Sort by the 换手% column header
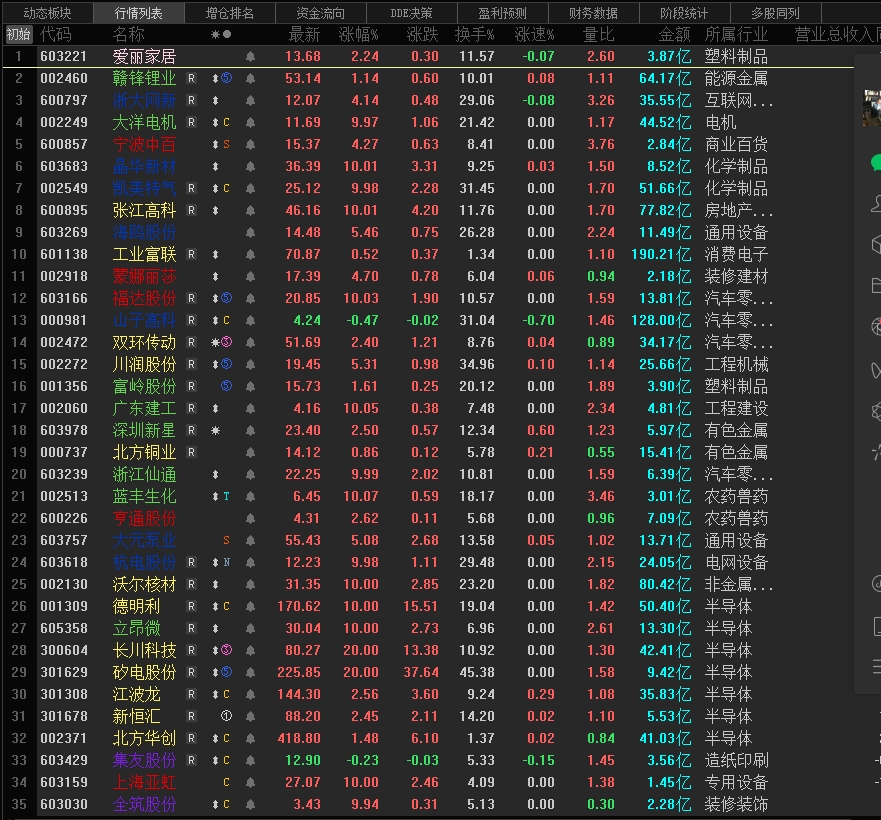 pos(475,34)
